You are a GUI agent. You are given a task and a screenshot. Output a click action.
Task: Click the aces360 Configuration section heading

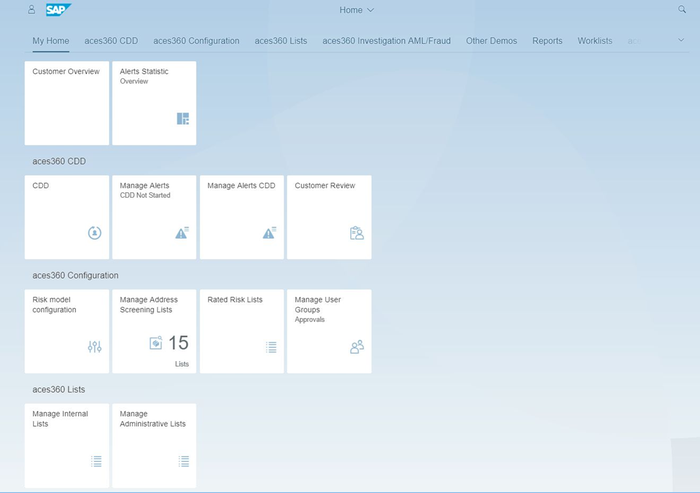(75, 276)
